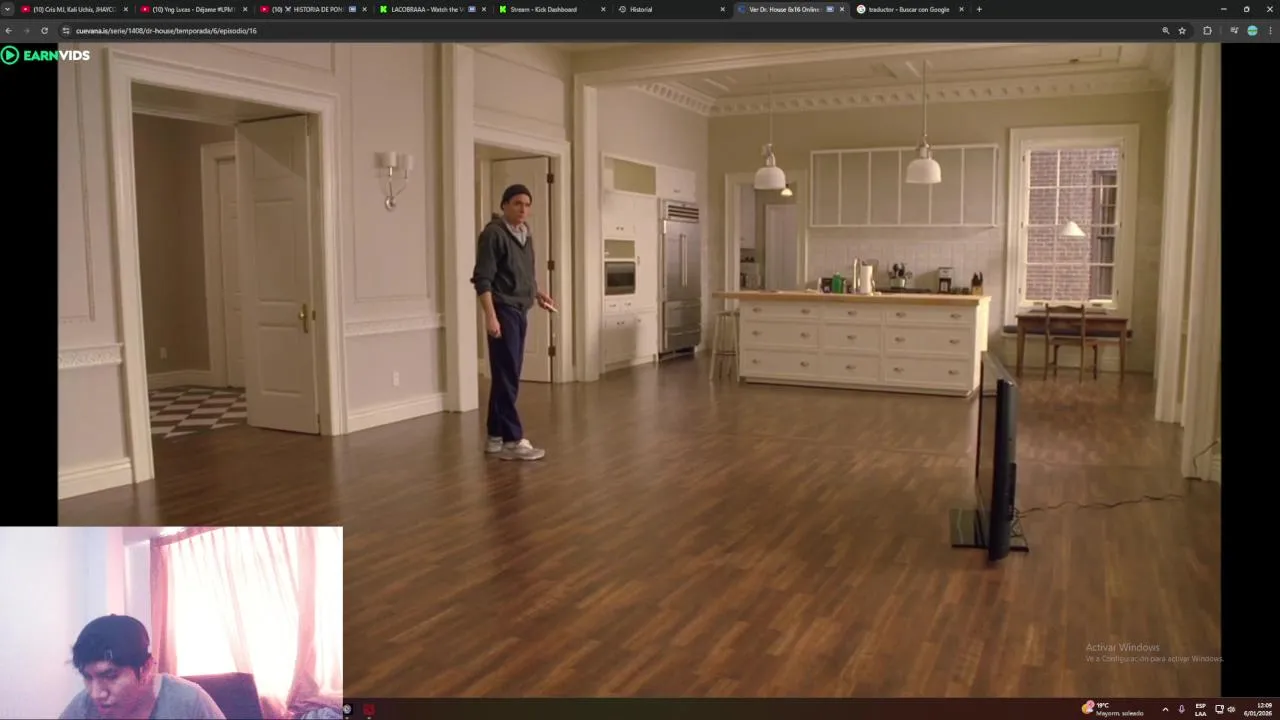This screenshot has height=720, width=1280.
Task: Reload the current page
Action: click(44, 31)
